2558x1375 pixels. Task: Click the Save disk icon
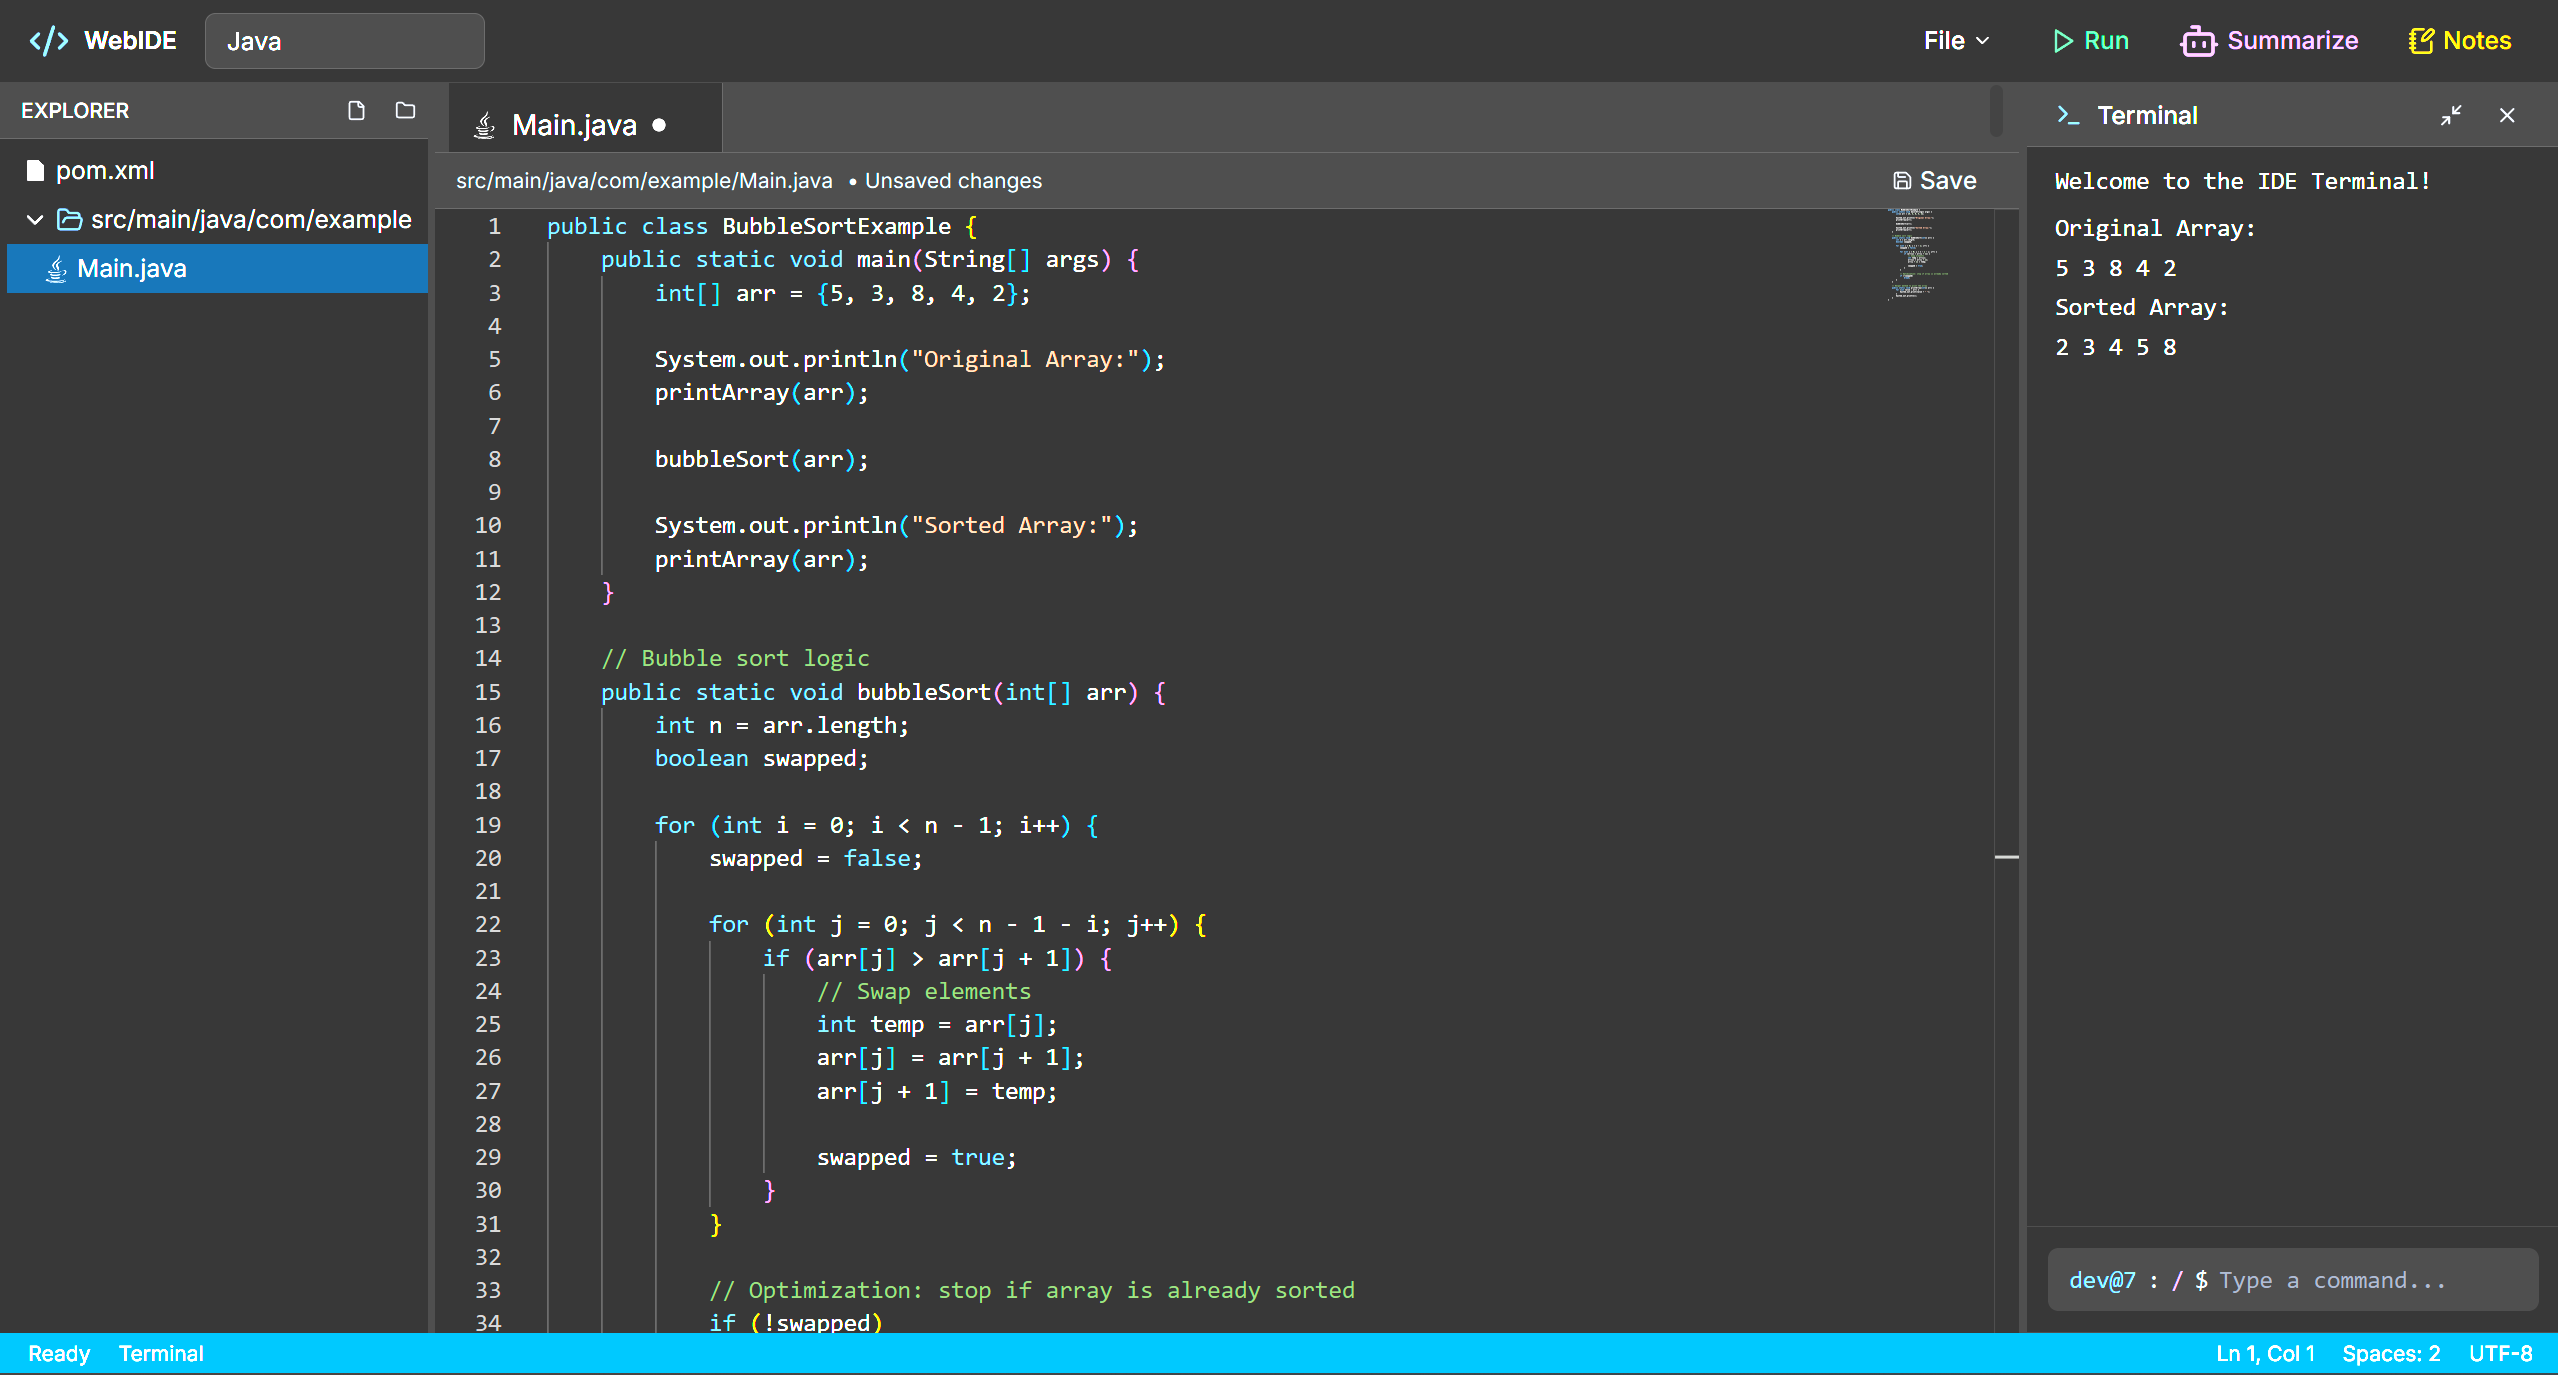pos(1901,181)
